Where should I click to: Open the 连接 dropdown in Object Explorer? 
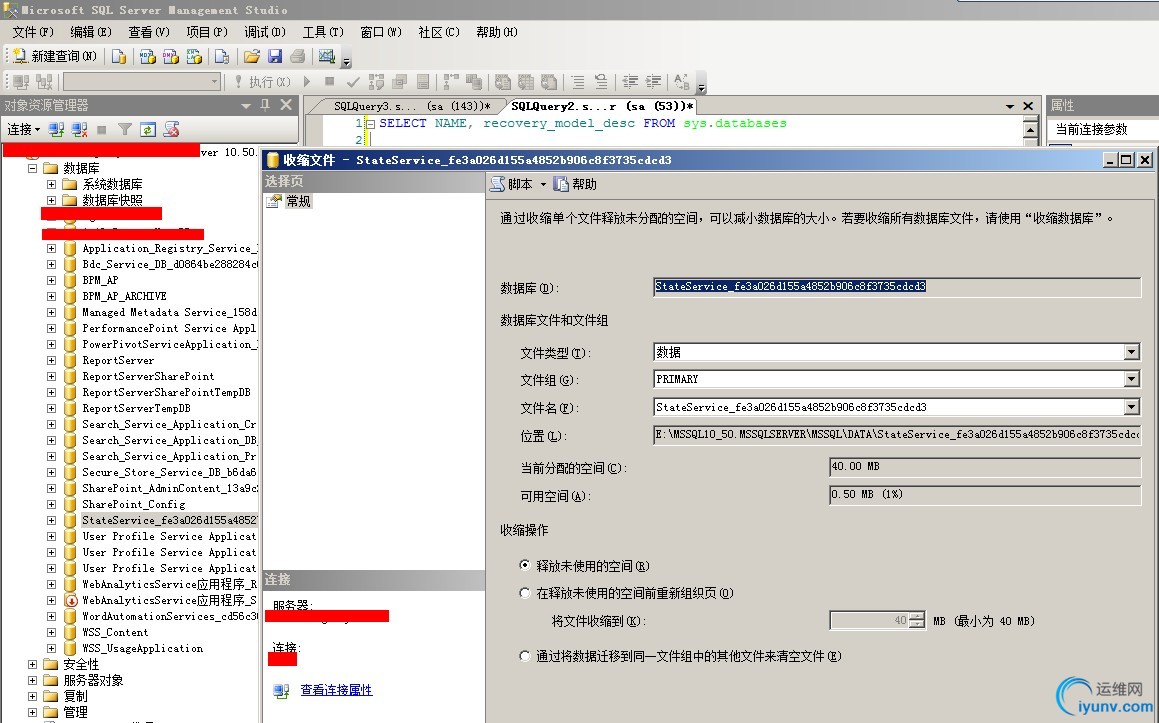click(24, 130)
